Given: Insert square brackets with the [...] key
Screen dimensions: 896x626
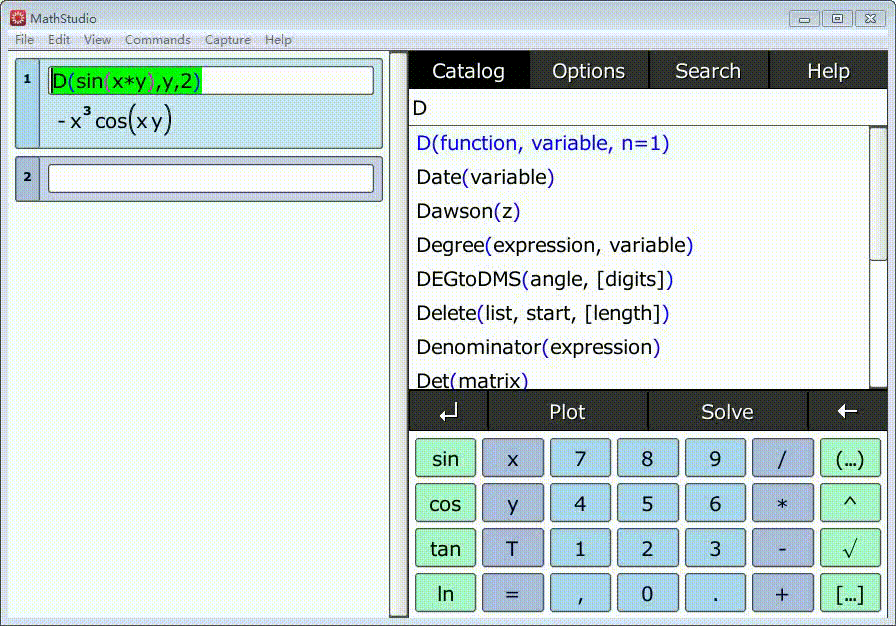Looking at the screenshot, I should click(850, 593).
